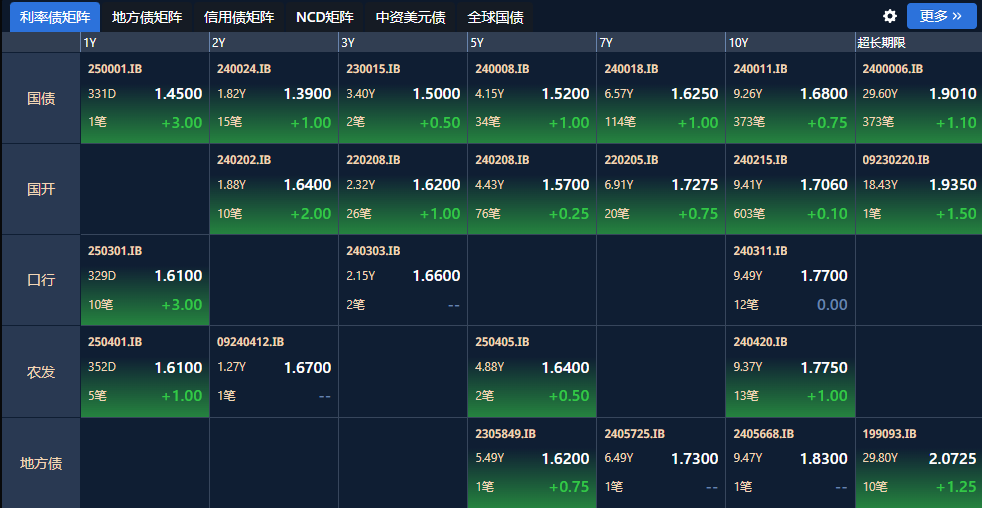Click the 7Y column header

click(x=661, y=43)
